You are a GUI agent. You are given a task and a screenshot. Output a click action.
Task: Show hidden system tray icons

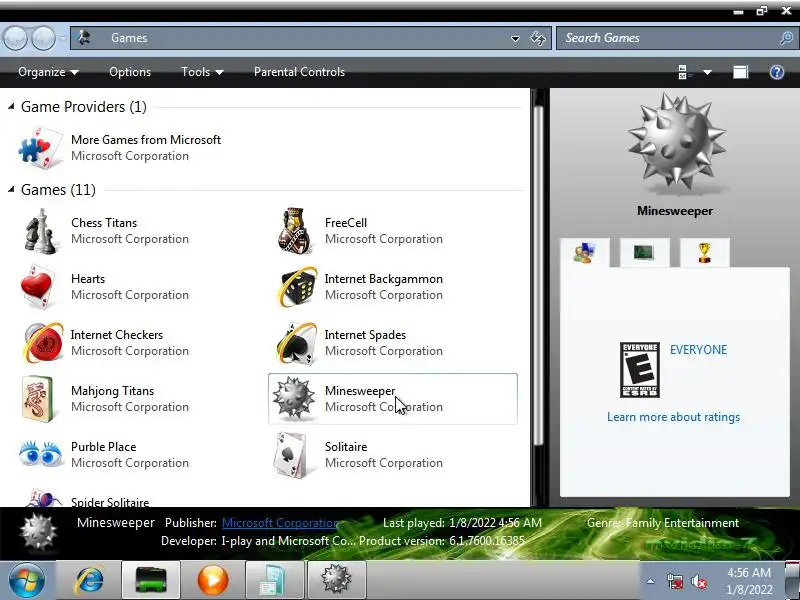[651, 581]
